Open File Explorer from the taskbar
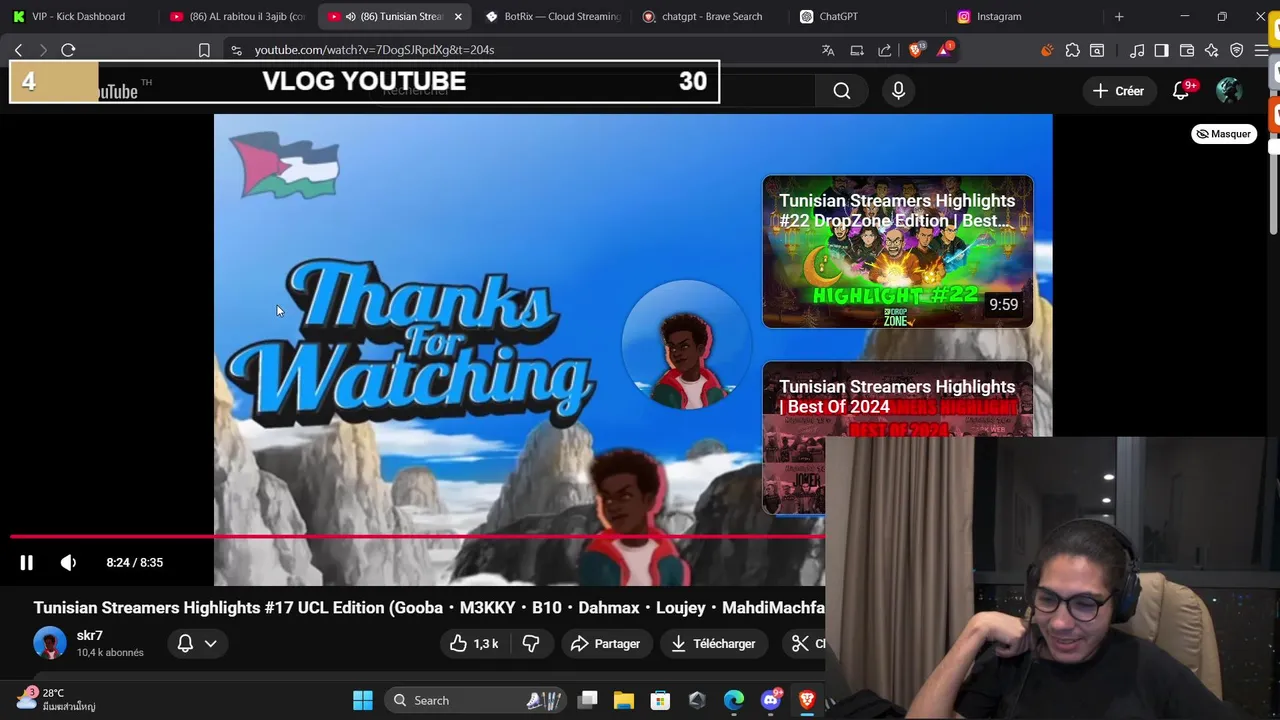 coord(624,701)
